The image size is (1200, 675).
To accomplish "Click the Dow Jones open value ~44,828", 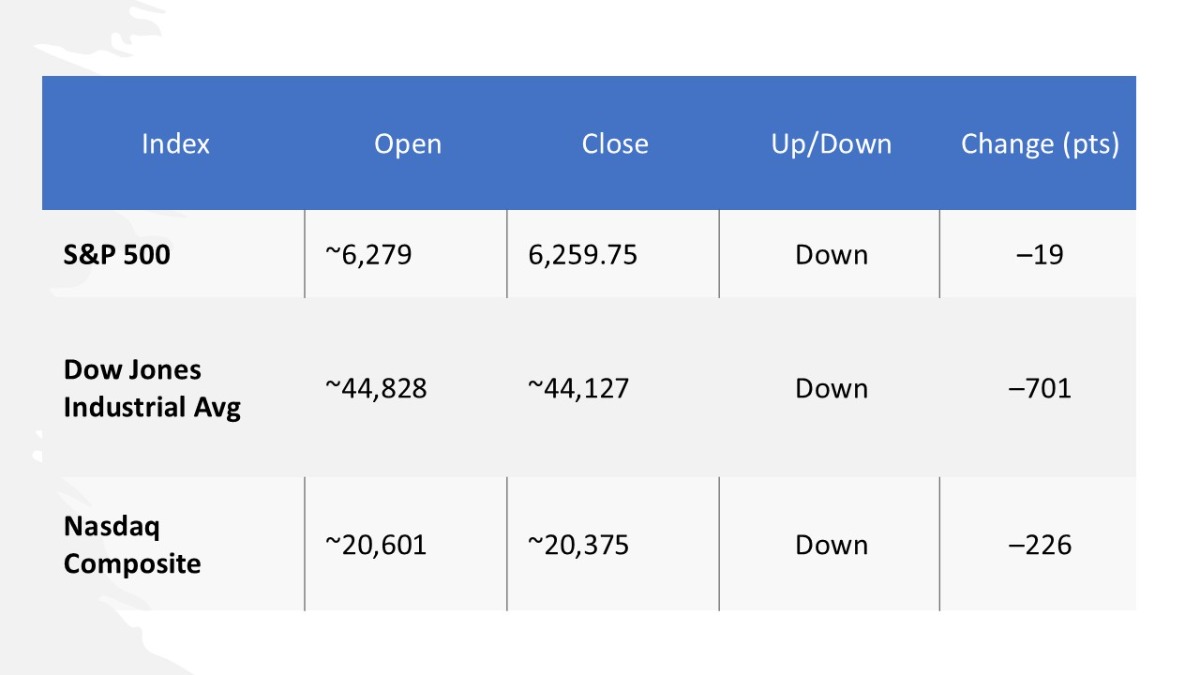I will 376,388.
